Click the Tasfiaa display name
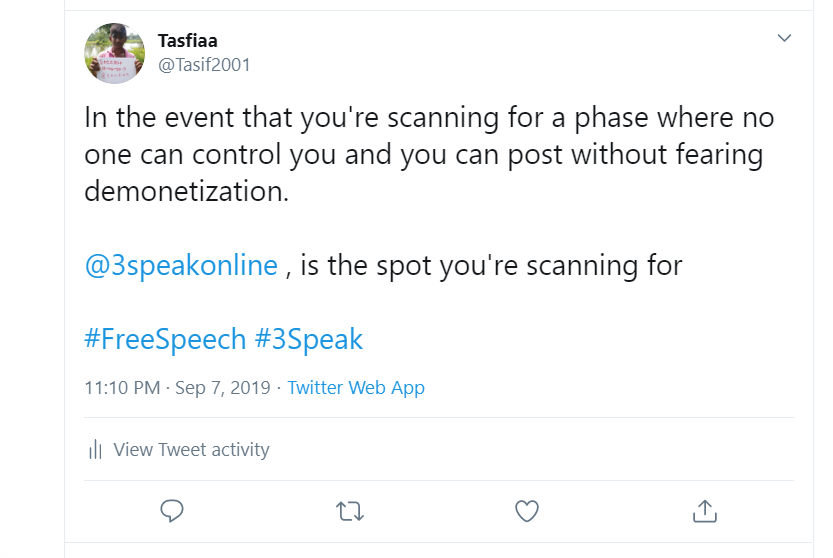 click(x=188, y=40)
